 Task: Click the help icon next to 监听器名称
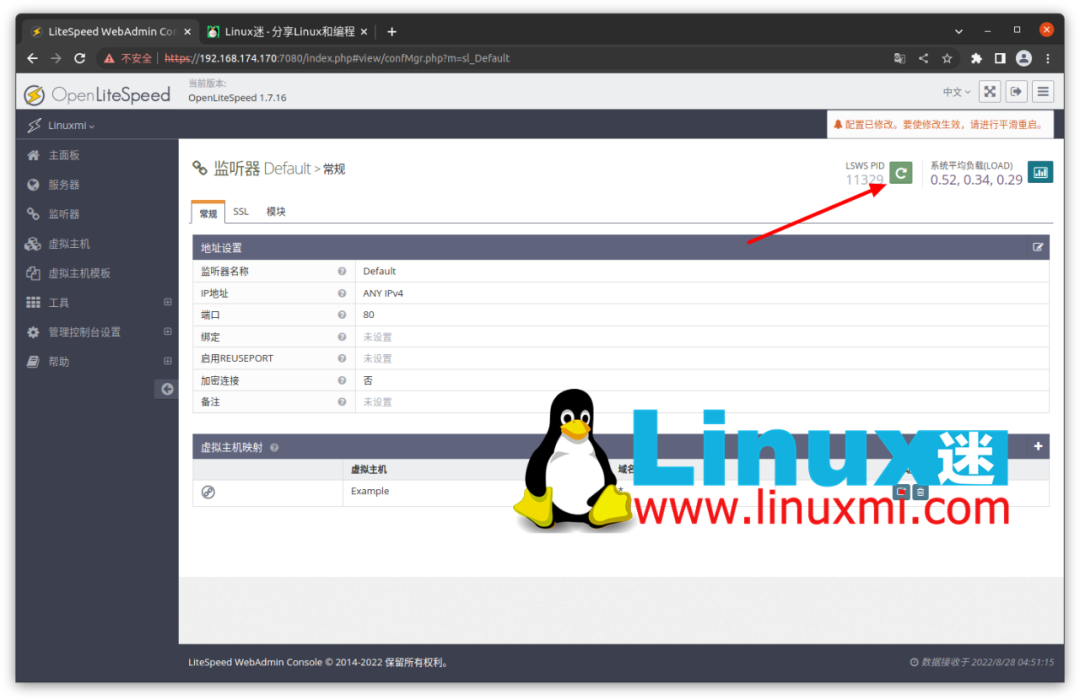tap(342, 271)
